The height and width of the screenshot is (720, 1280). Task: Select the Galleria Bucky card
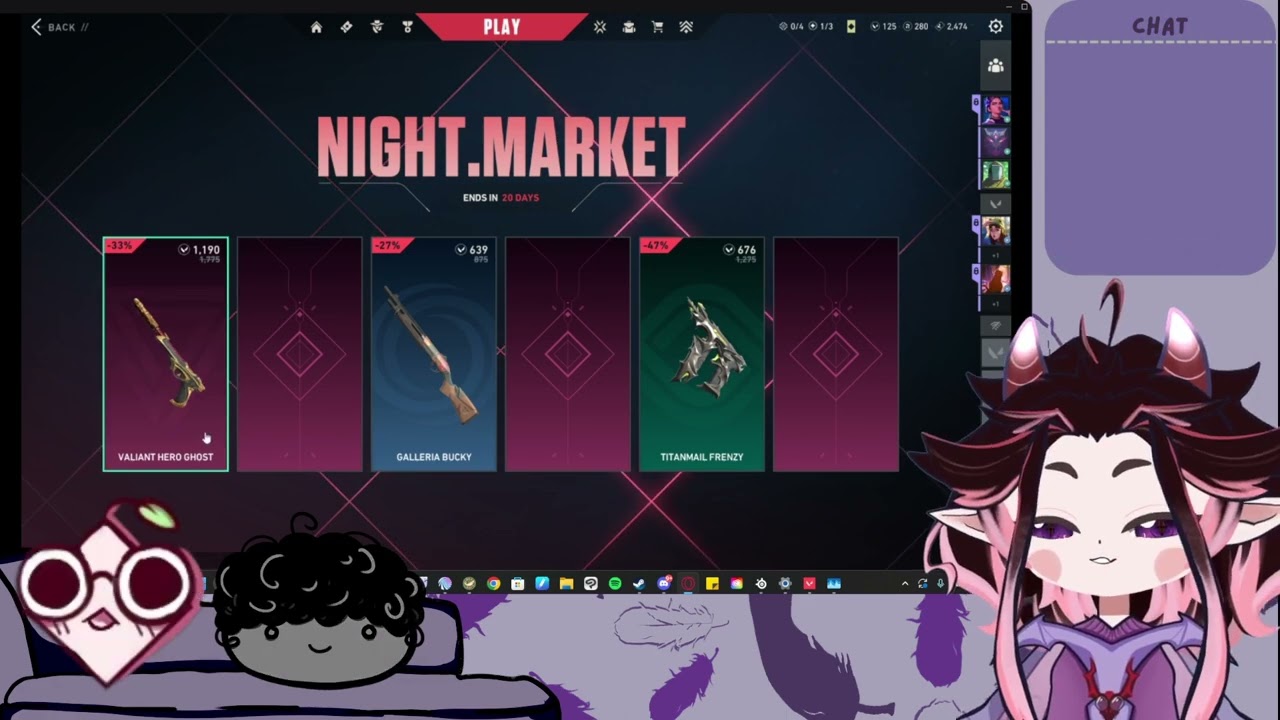434,354
